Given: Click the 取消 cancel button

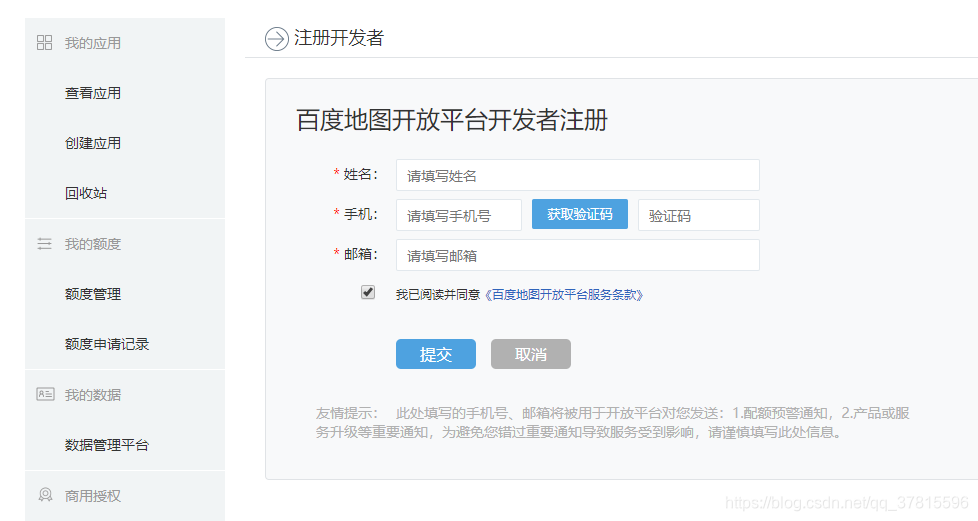Looking at the screenshot, I should [x=531, y=354].
